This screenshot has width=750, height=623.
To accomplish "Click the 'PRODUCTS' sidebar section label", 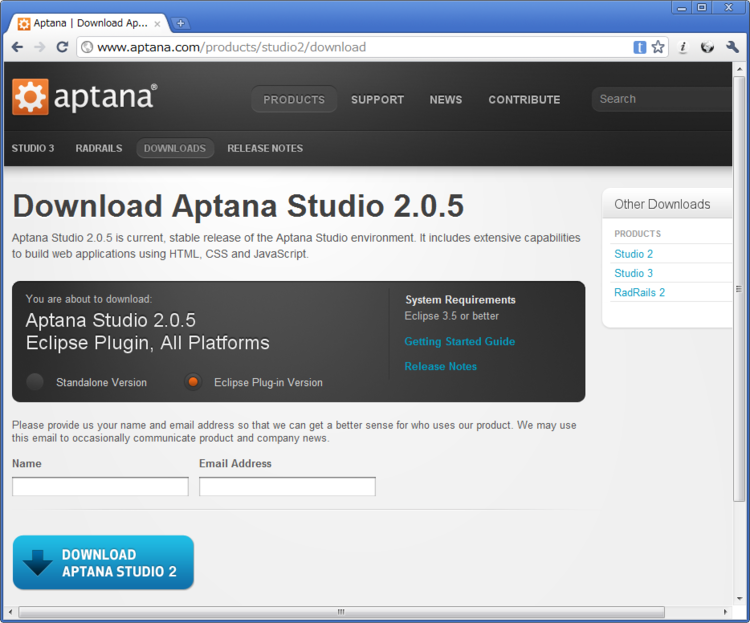I will coord(638,234).
